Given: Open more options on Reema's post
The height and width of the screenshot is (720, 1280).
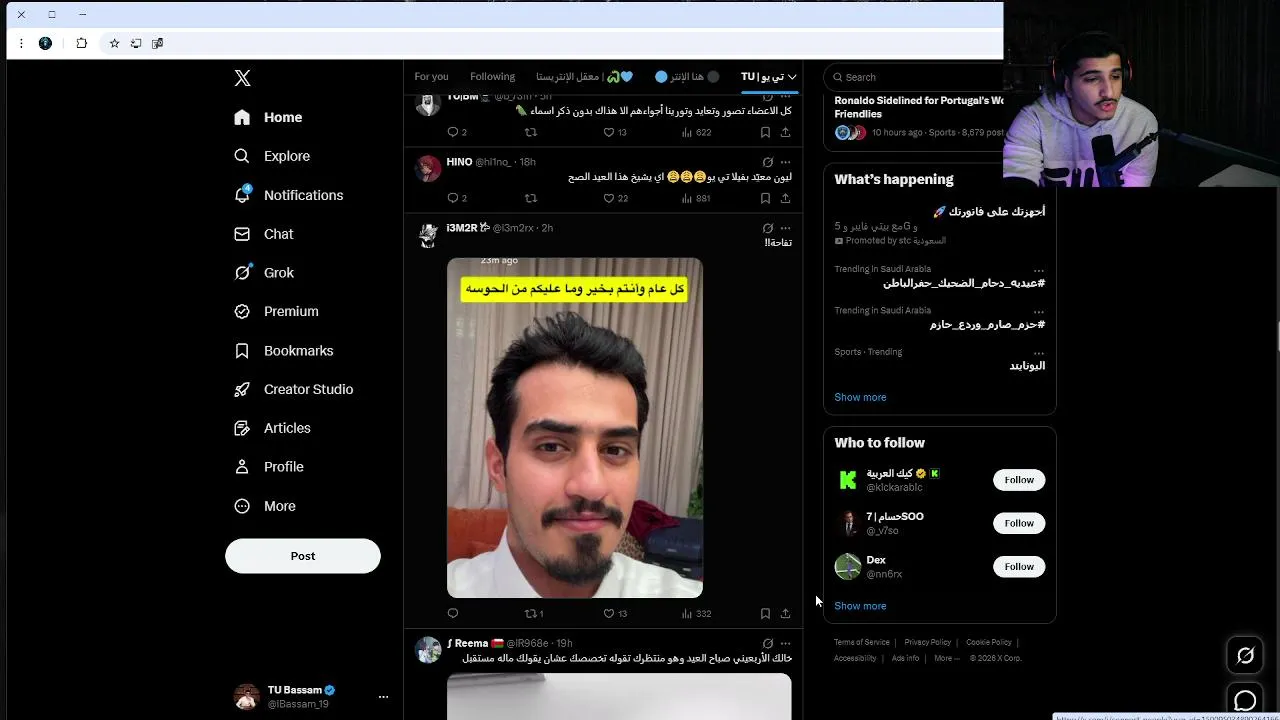Looking at the screenshot, I should [785, 643].
